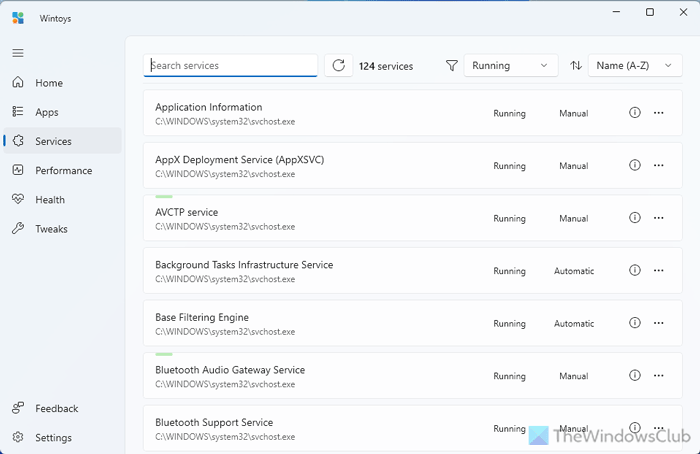Switch to the Performance section

(63, 170)
